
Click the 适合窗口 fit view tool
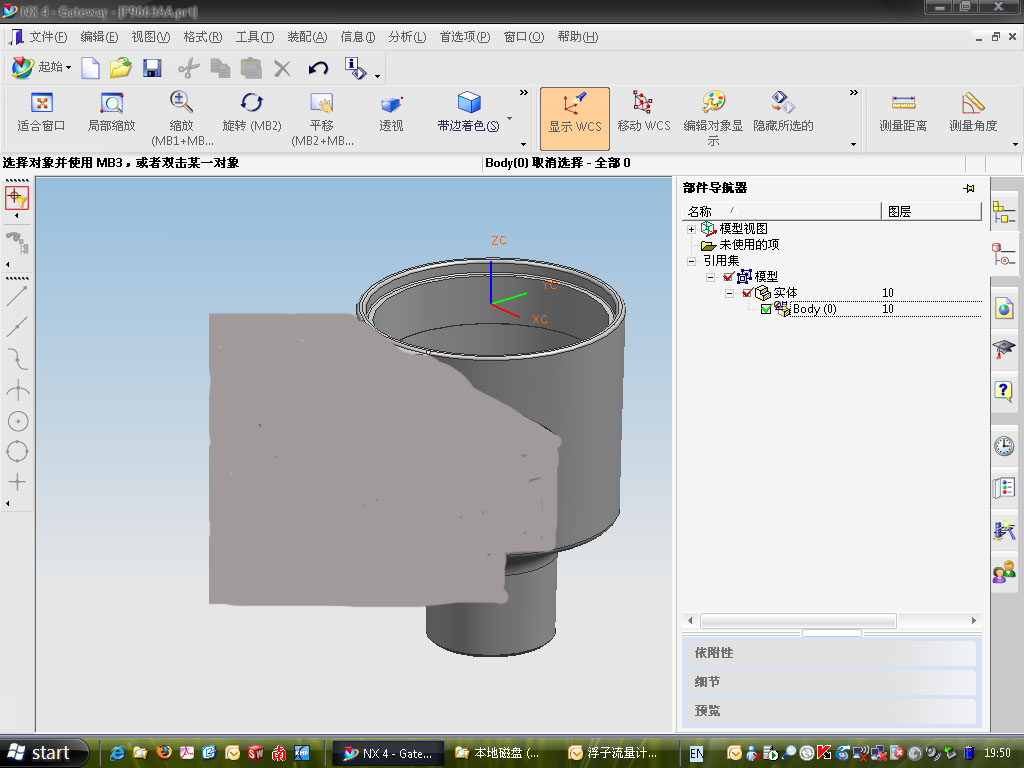pyautogui.click(x=41, y=112)
